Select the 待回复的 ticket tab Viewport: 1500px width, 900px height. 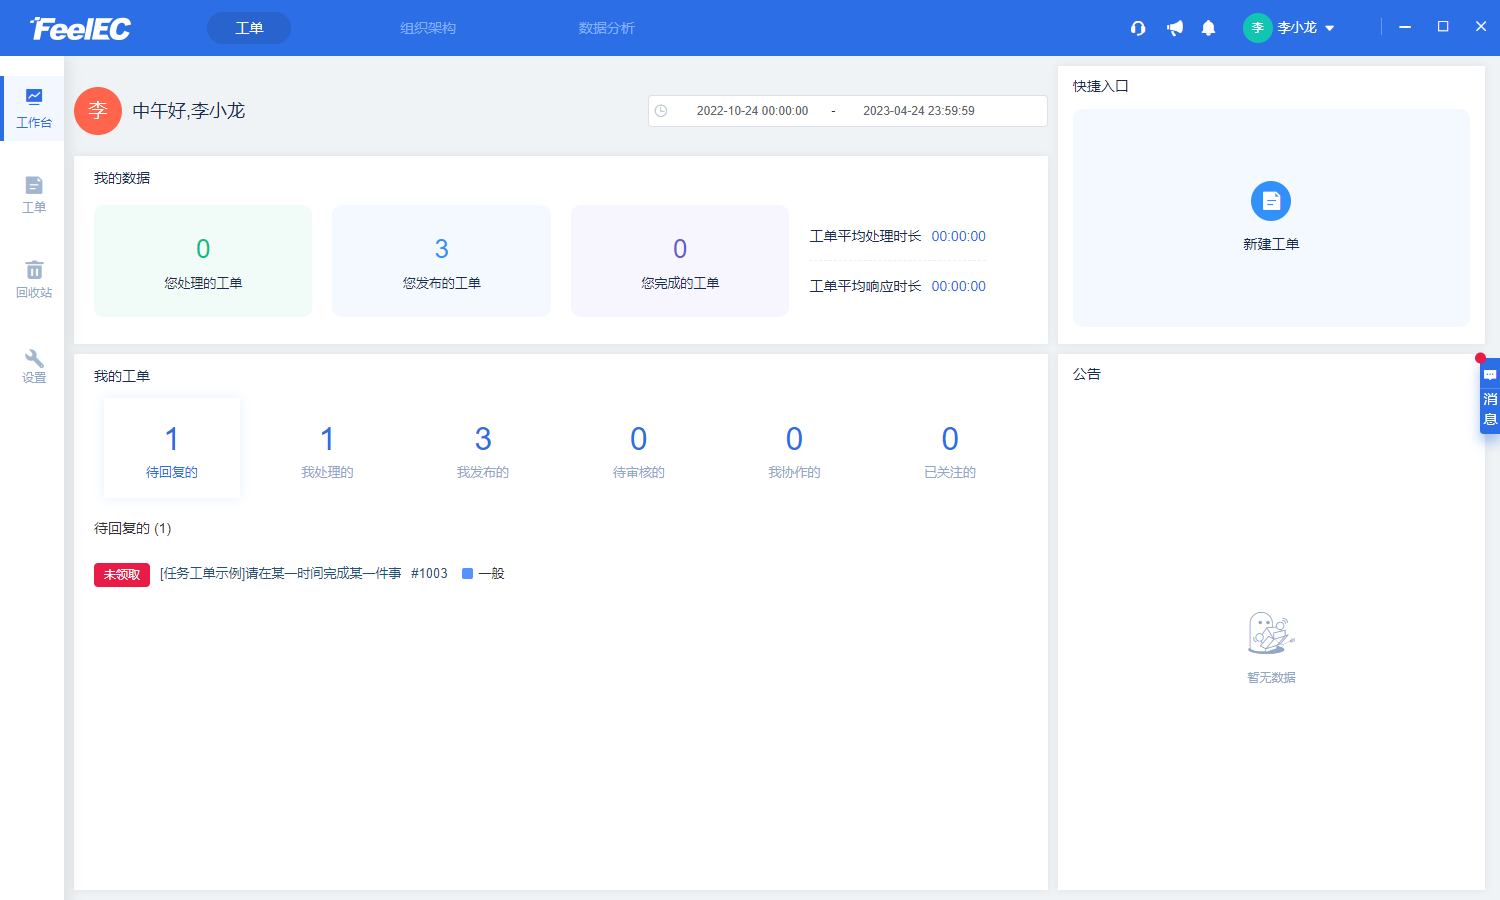(172, 448)
